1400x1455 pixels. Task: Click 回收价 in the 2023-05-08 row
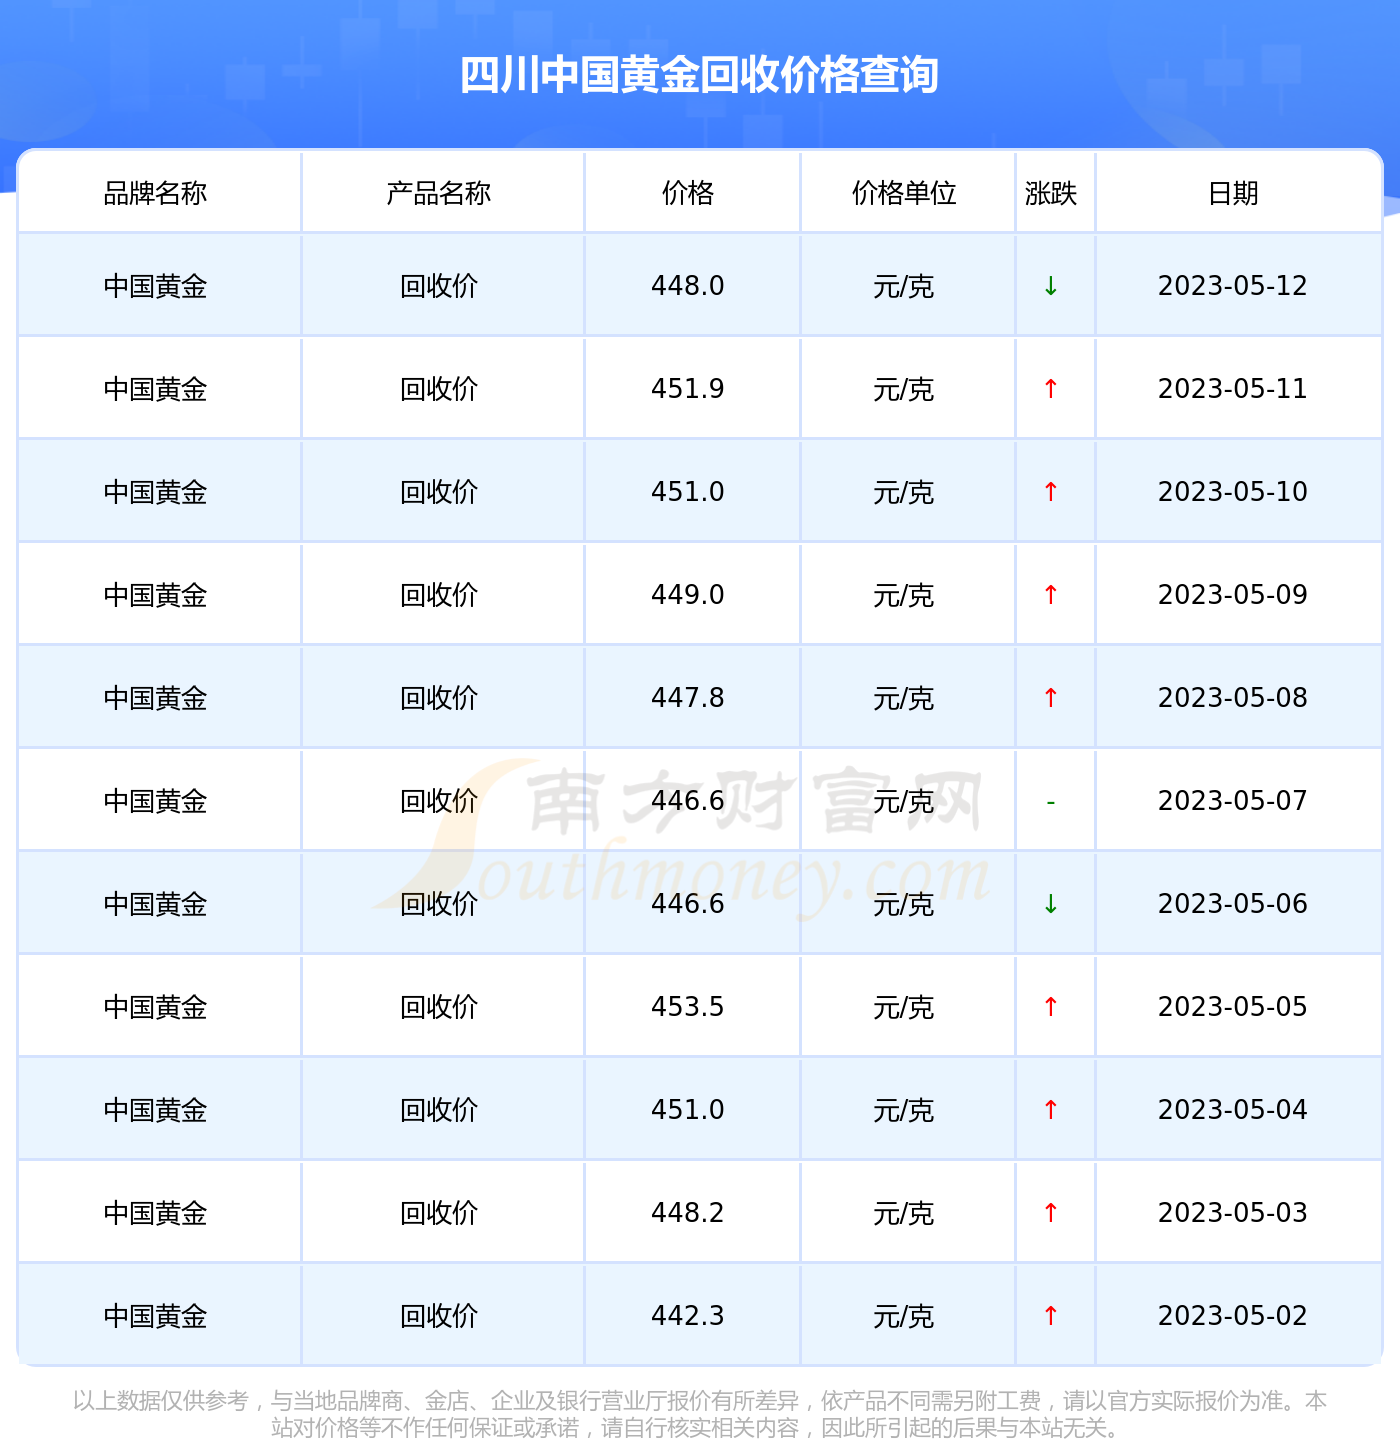[439, 699]
